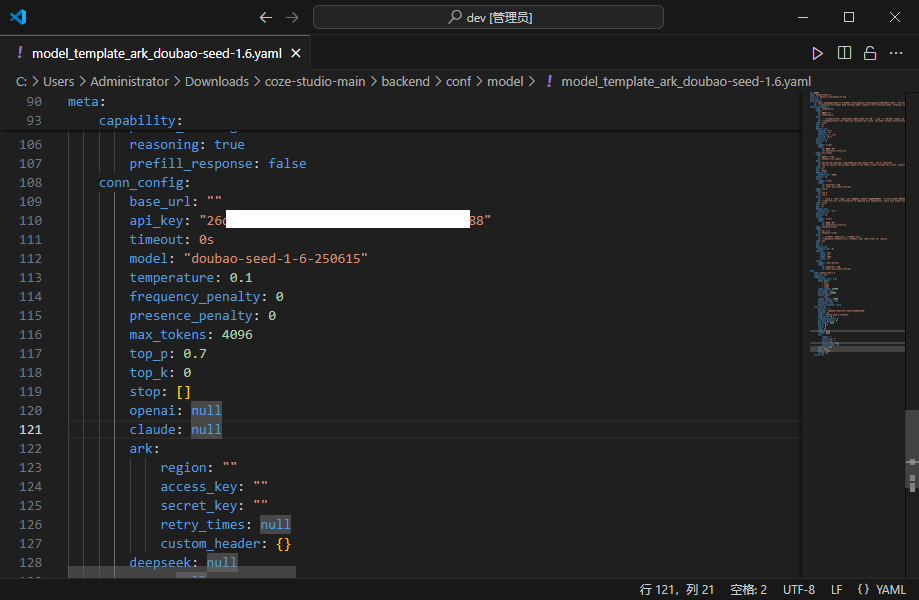Go forward using the right arrow
919x600 pixels.
(x=291, y=17)
